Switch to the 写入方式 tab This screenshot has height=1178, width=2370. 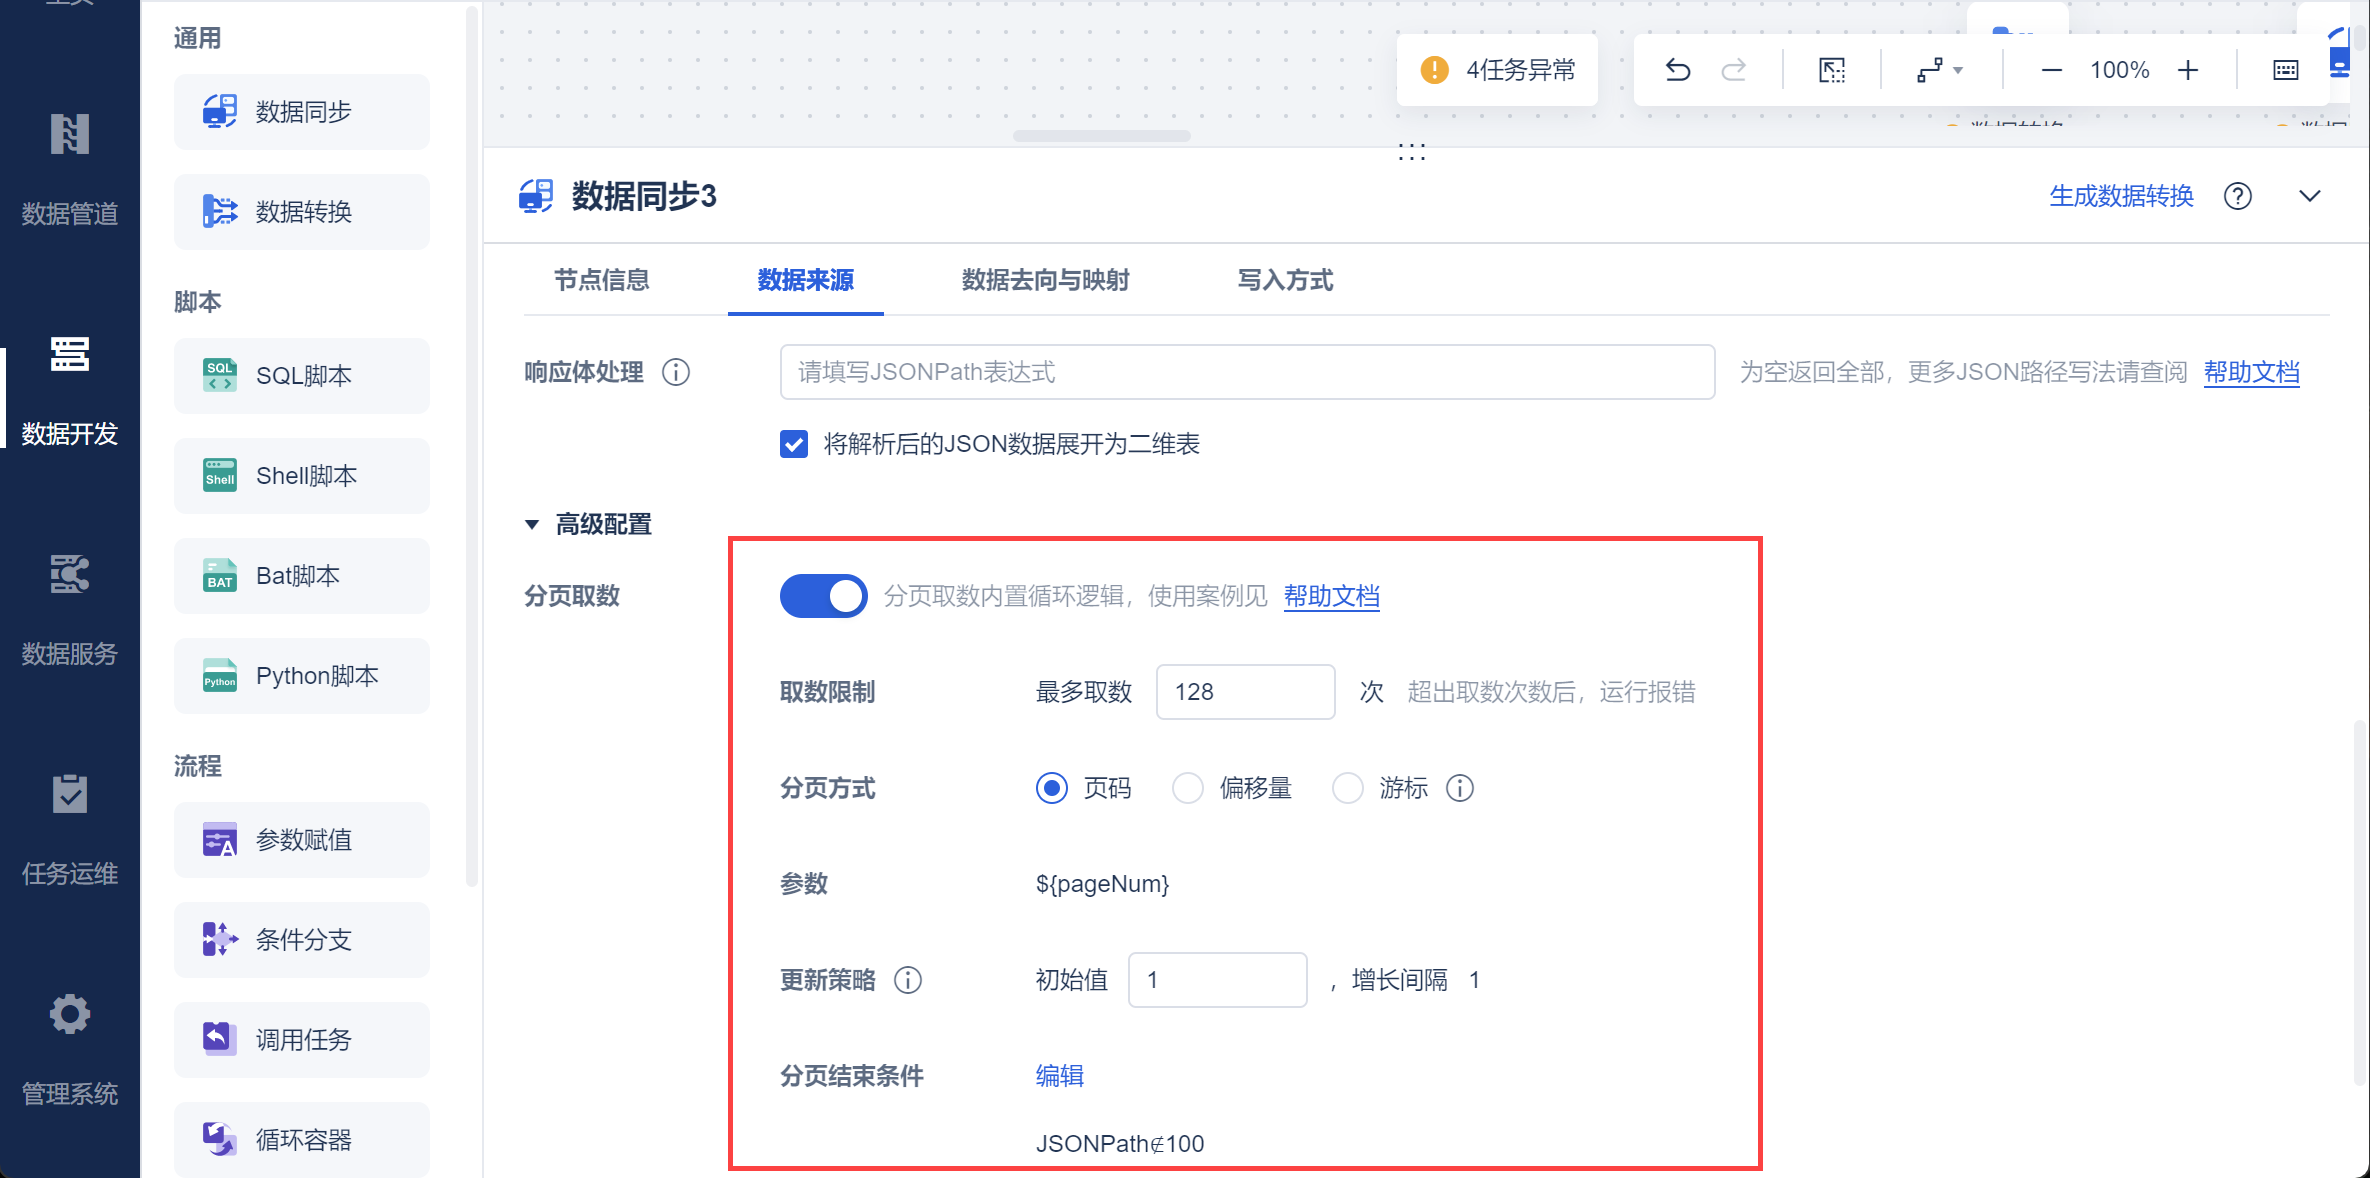coord(1285,280)
